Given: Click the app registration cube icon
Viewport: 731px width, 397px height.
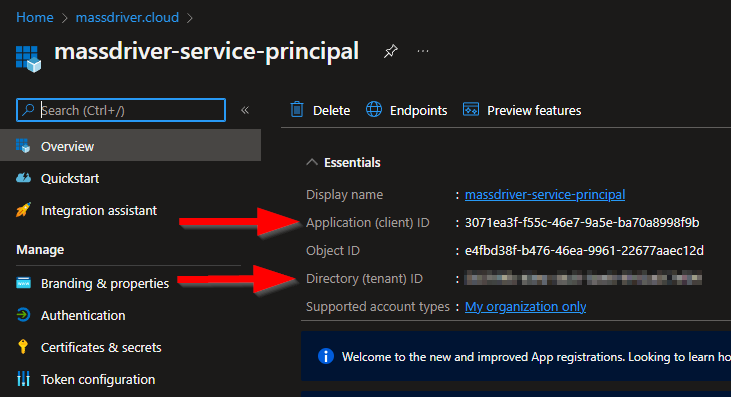Looking at the screenshot, I should pyautogui.click(x=28, y=59).
